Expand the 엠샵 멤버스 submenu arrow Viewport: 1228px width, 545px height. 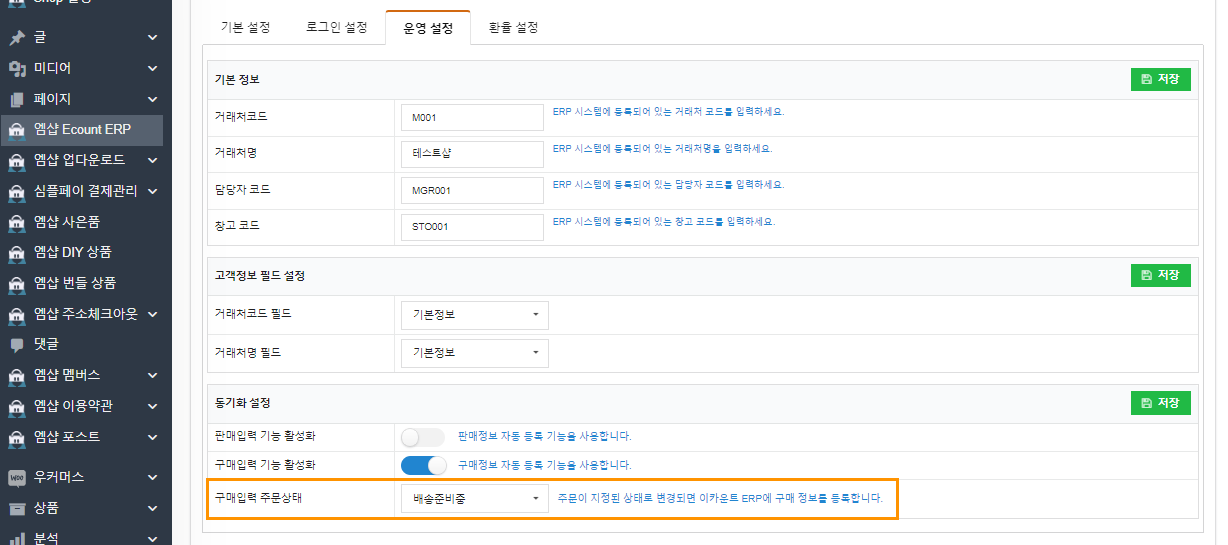[x=152, y=375]
